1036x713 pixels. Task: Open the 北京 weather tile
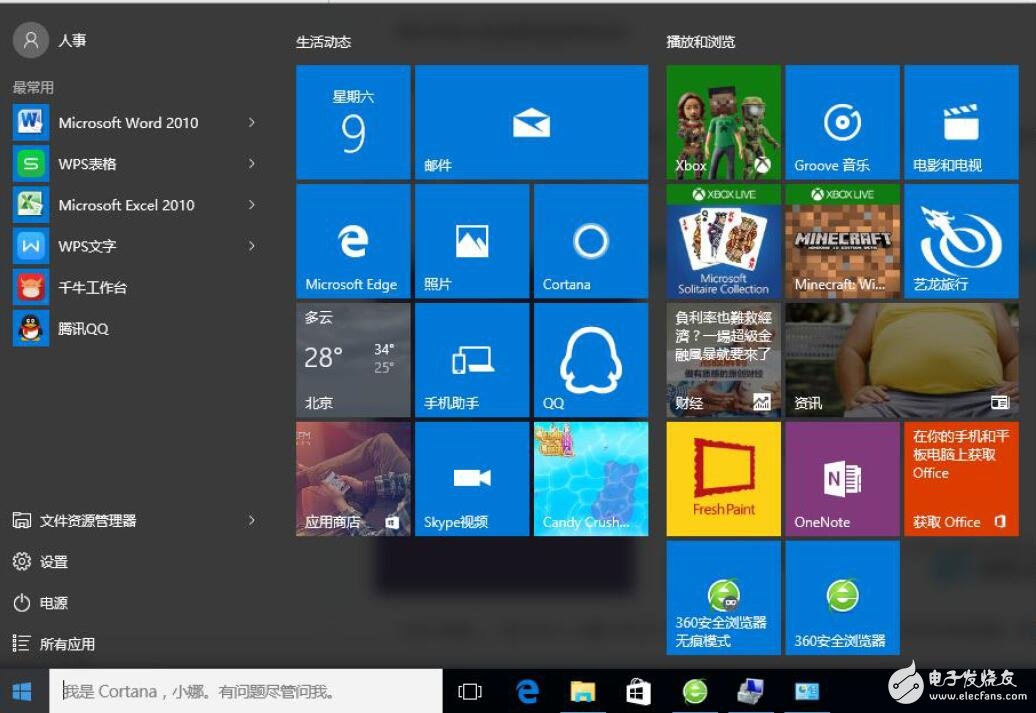(353, 360)
